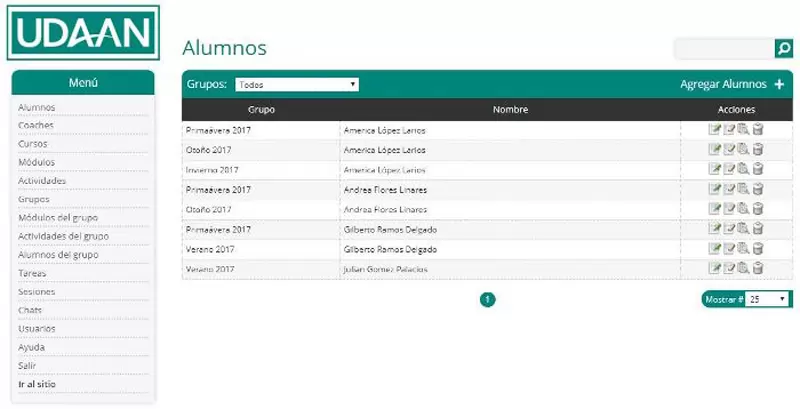The image size is (800, 409).
Task: Click first edit icon for Julian Gomez Palacios
Action: pyautogui.click(x=714, y=268)
